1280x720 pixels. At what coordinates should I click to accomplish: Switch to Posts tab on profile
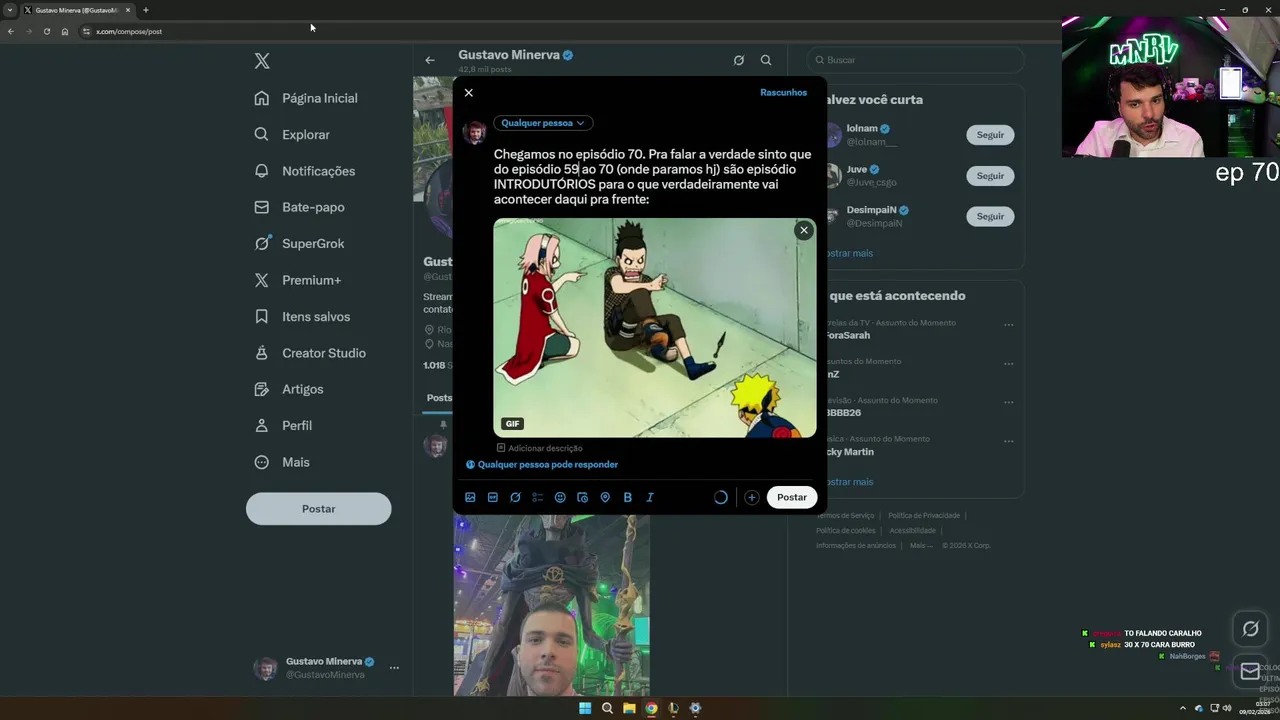tap(439, 398)
